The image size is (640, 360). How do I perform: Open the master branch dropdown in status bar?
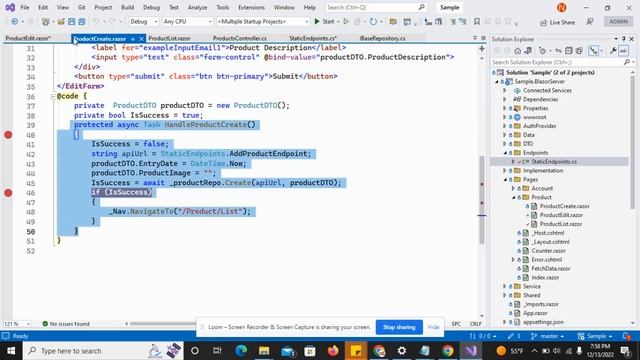[548, 336]
